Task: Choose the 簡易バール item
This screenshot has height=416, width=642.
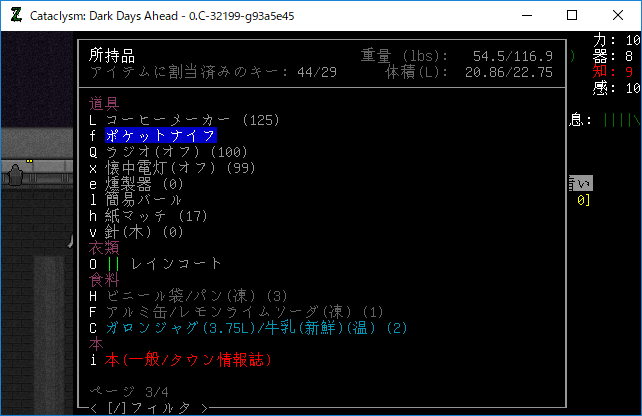Action: pyautogui.click(x=143, y=200)
